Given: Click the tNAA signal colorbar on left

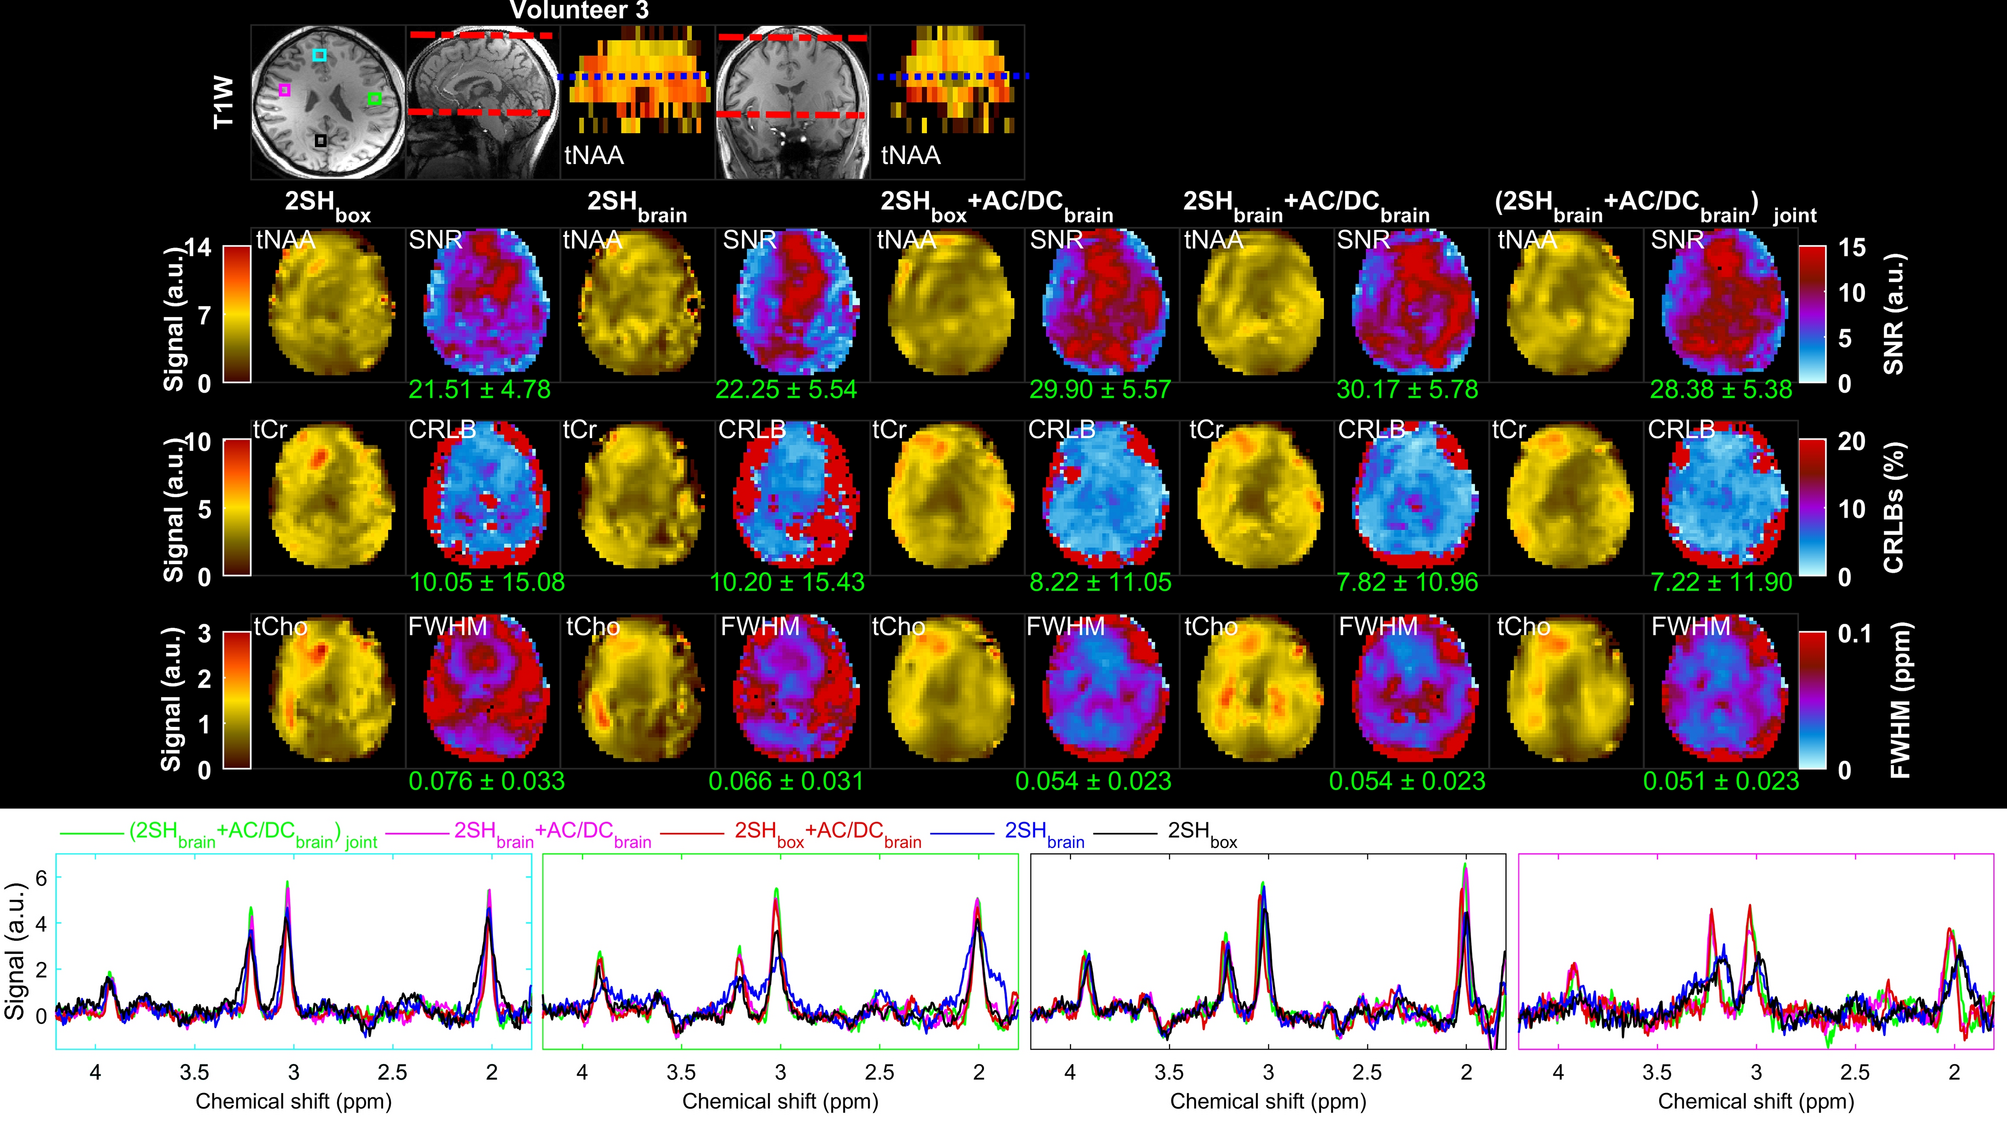Looking at the screenshot, I should point(237,313).
